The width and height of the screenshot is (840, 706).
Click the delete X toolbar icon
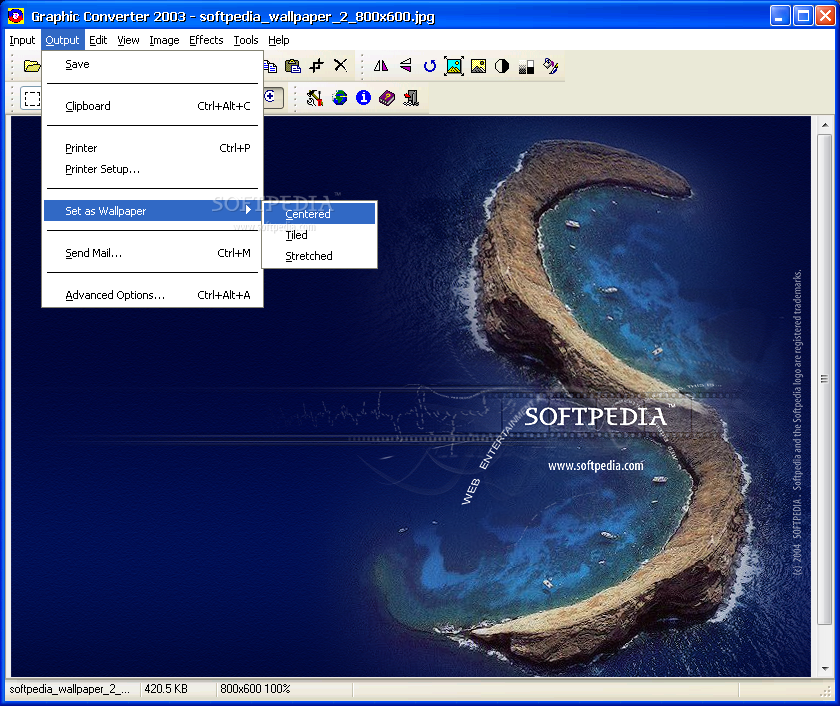tap(340, 65)
